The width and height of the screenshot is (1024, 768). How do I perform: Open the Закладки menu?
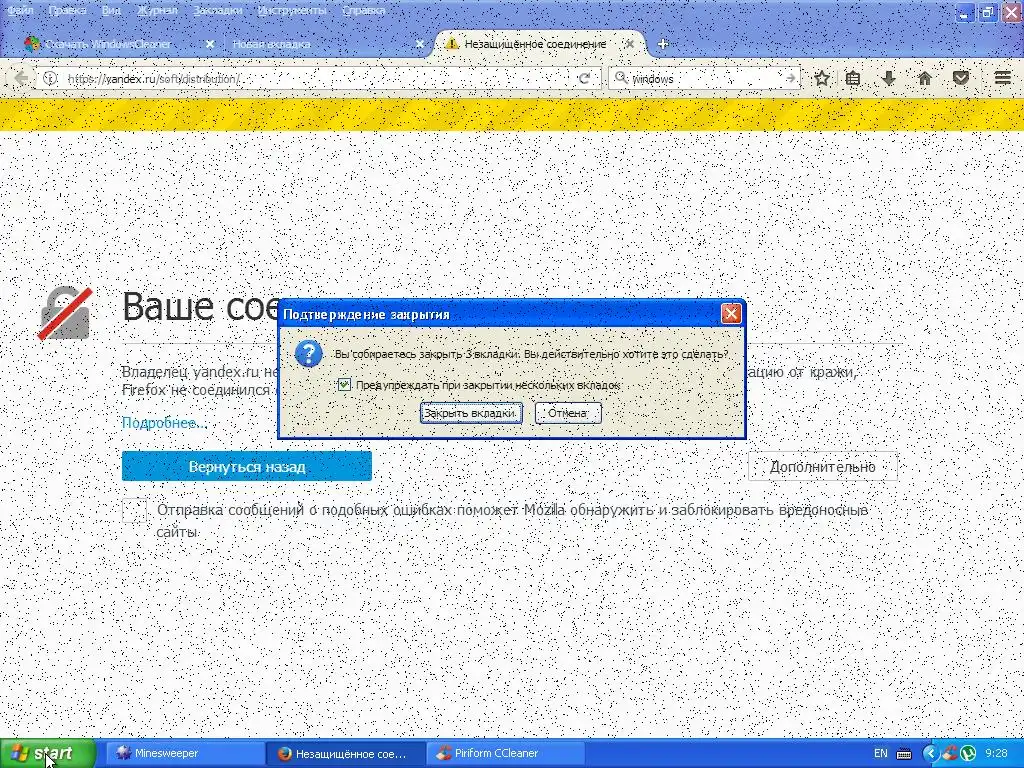[217, 10]
